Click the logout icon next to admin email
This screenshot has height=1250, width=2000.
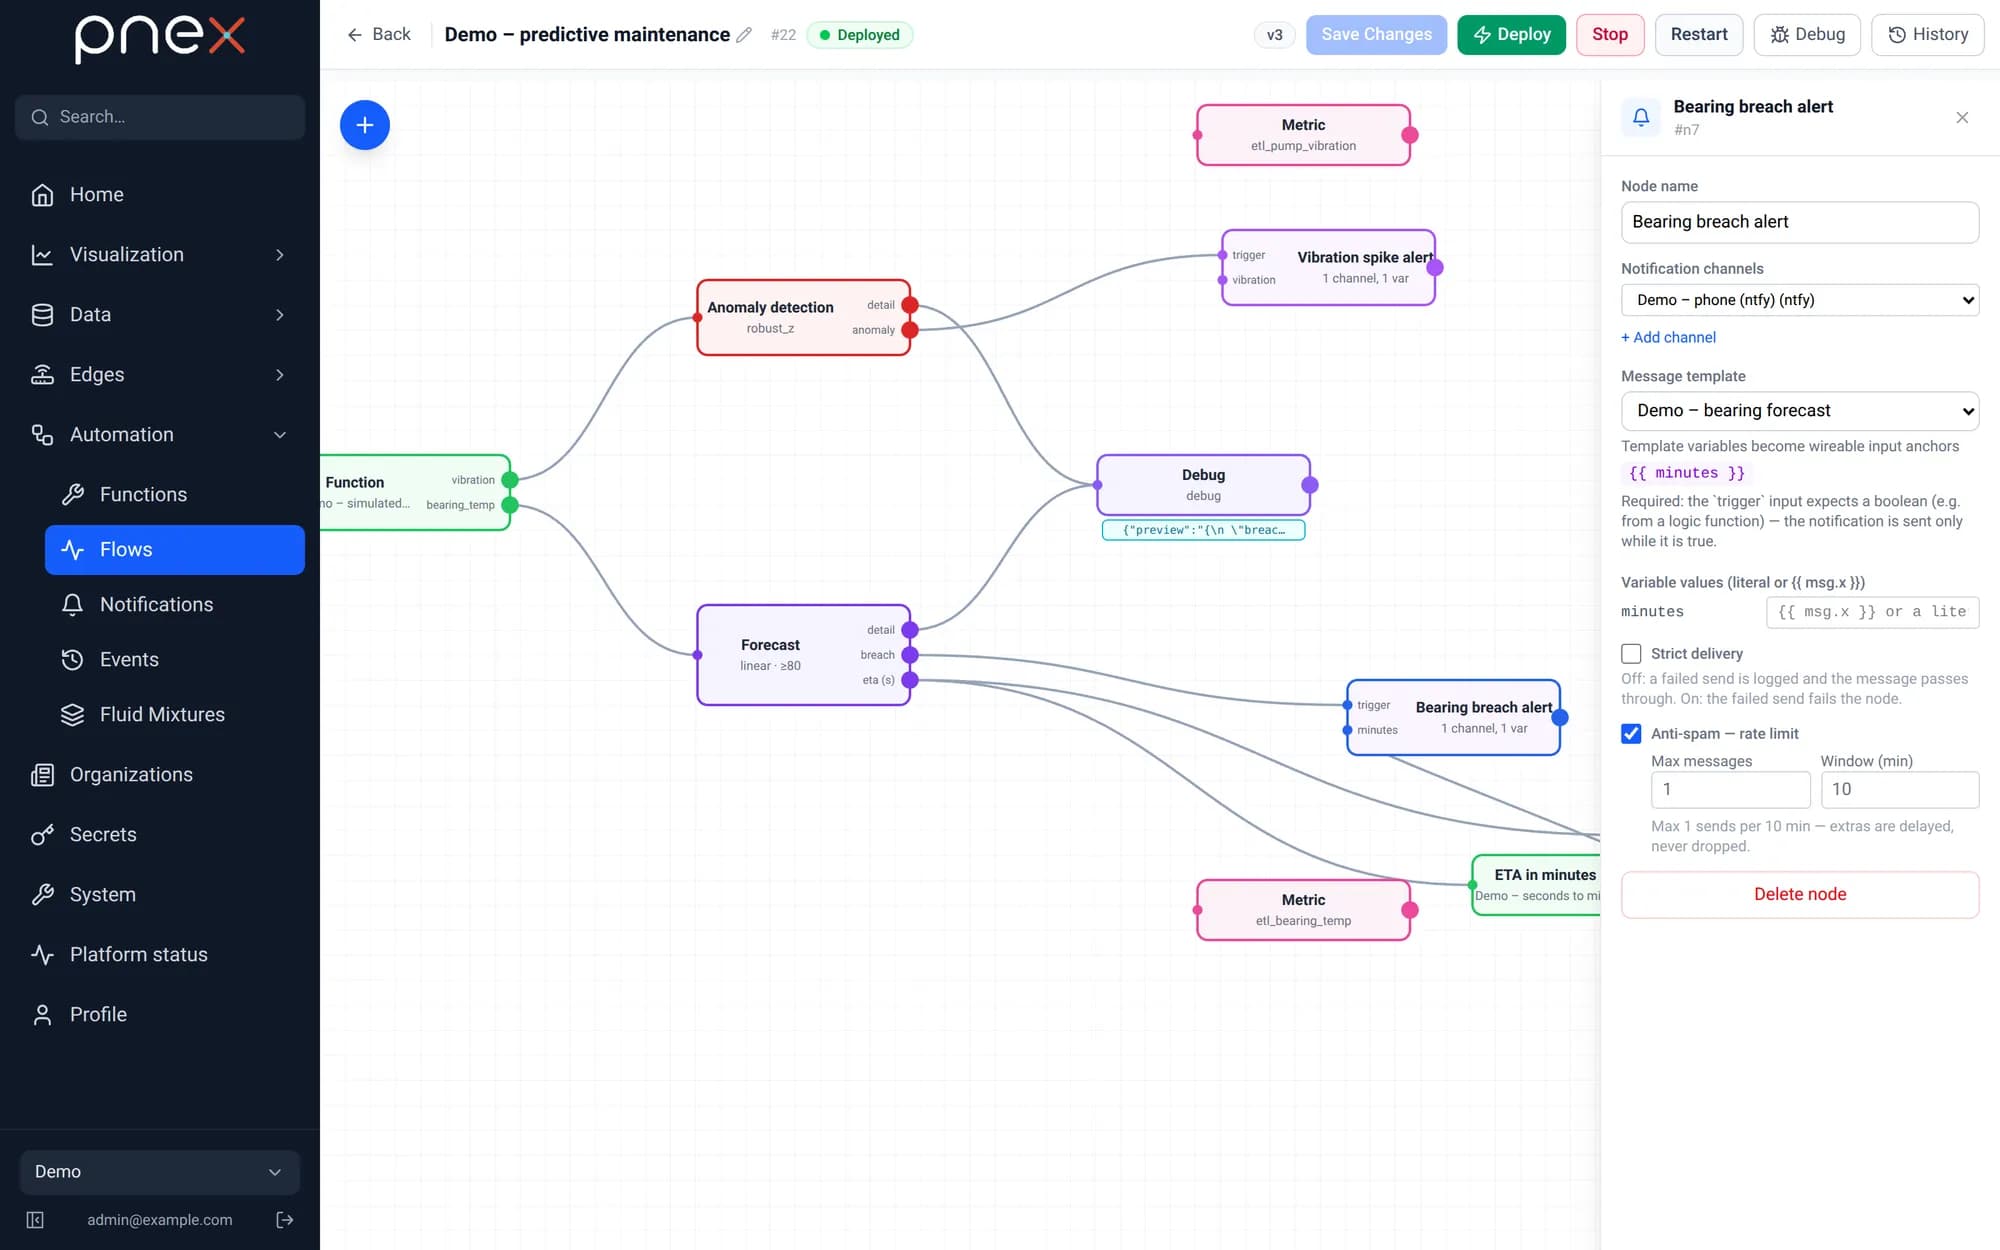pos(285,1220)
